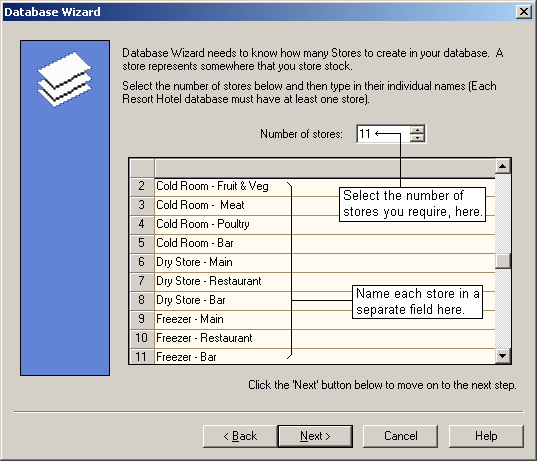Select the Freezer - Restaurant store field

pyautogui.click(x=325, y=339)
